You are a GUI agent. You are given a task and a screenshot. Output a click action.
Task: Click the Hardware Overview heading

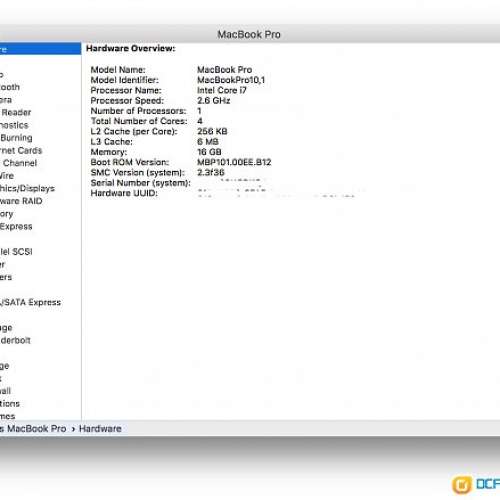point(131,48)
